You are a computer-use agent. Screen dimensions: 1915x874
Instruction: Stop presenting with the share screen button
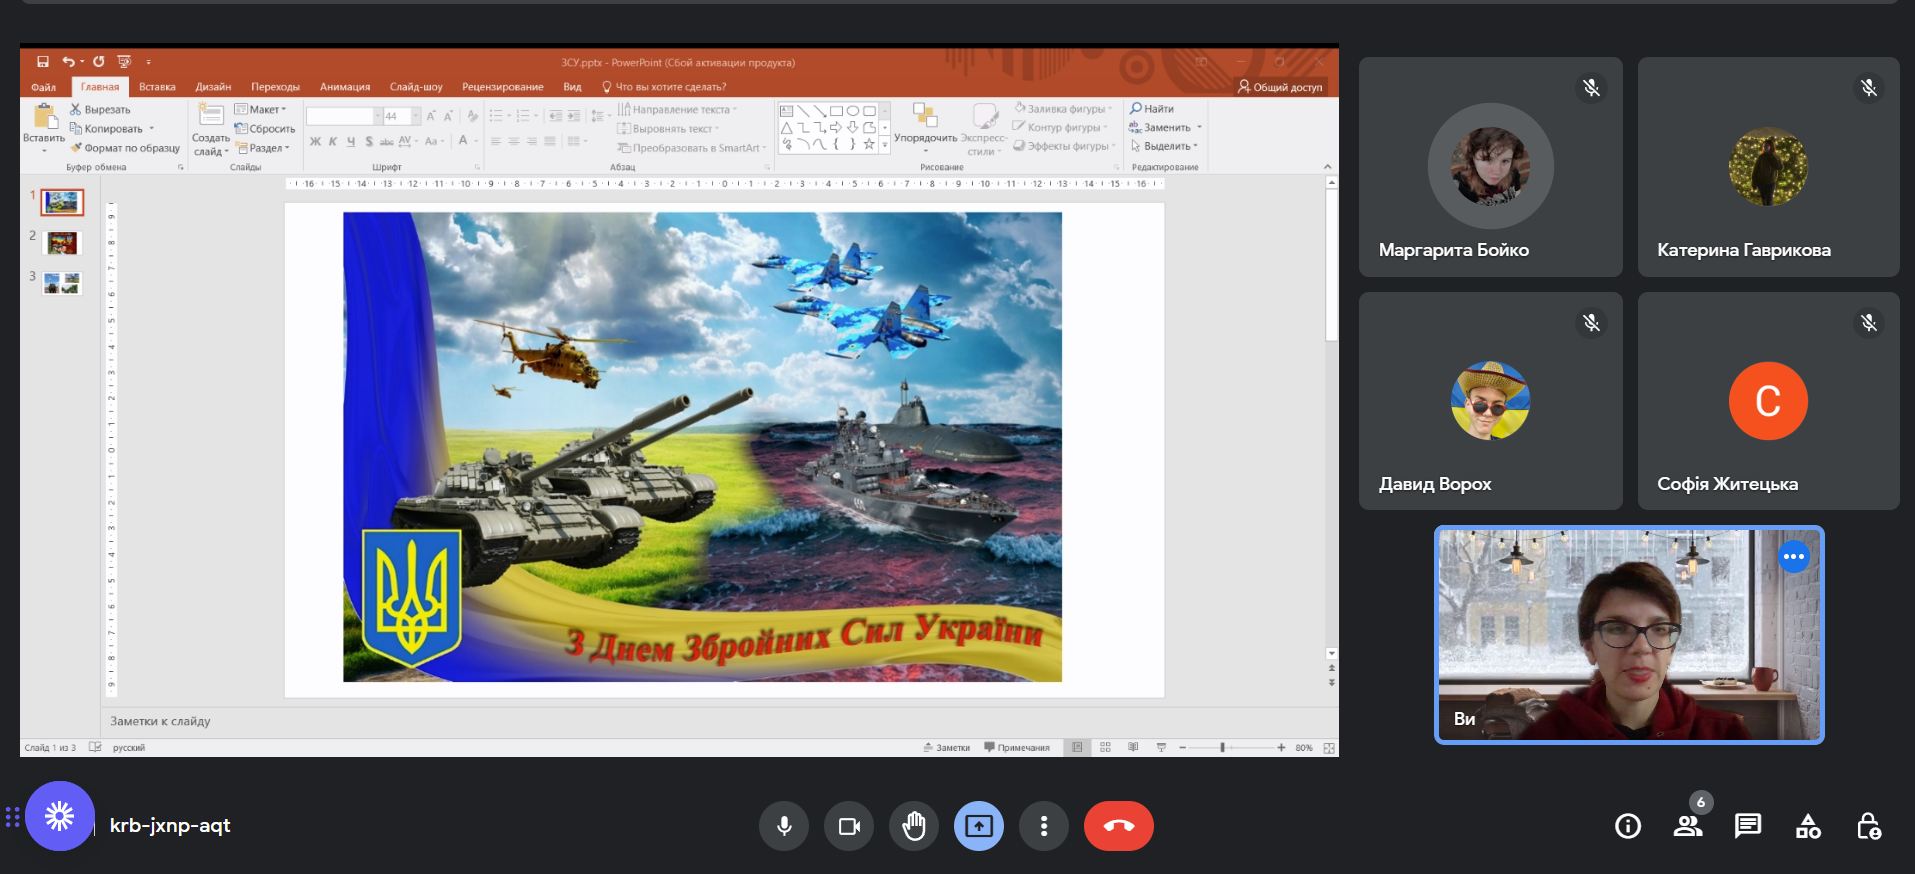(978, 826)
